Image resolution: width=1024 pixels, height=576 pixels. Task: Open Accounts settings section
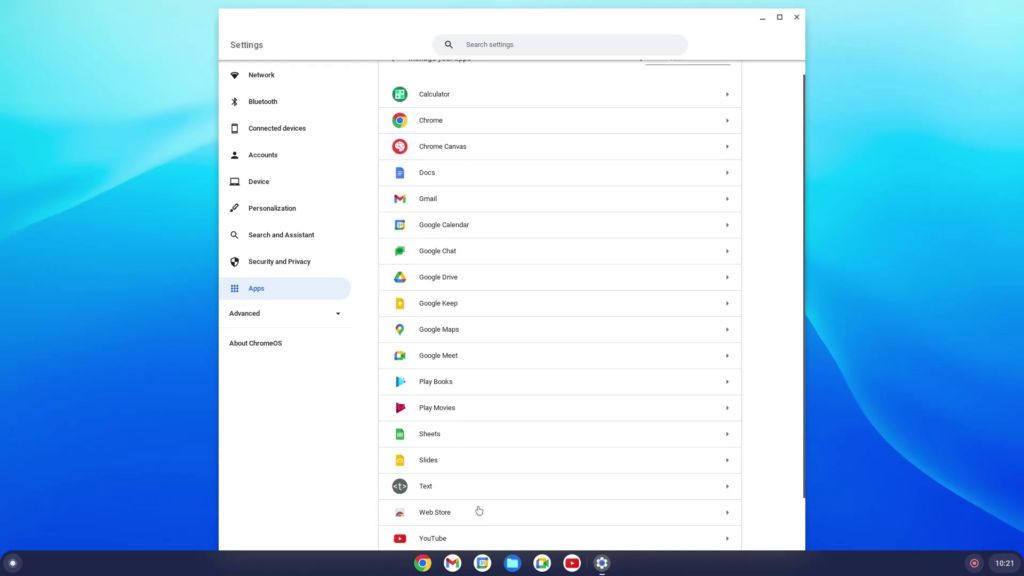coord(285,155)
